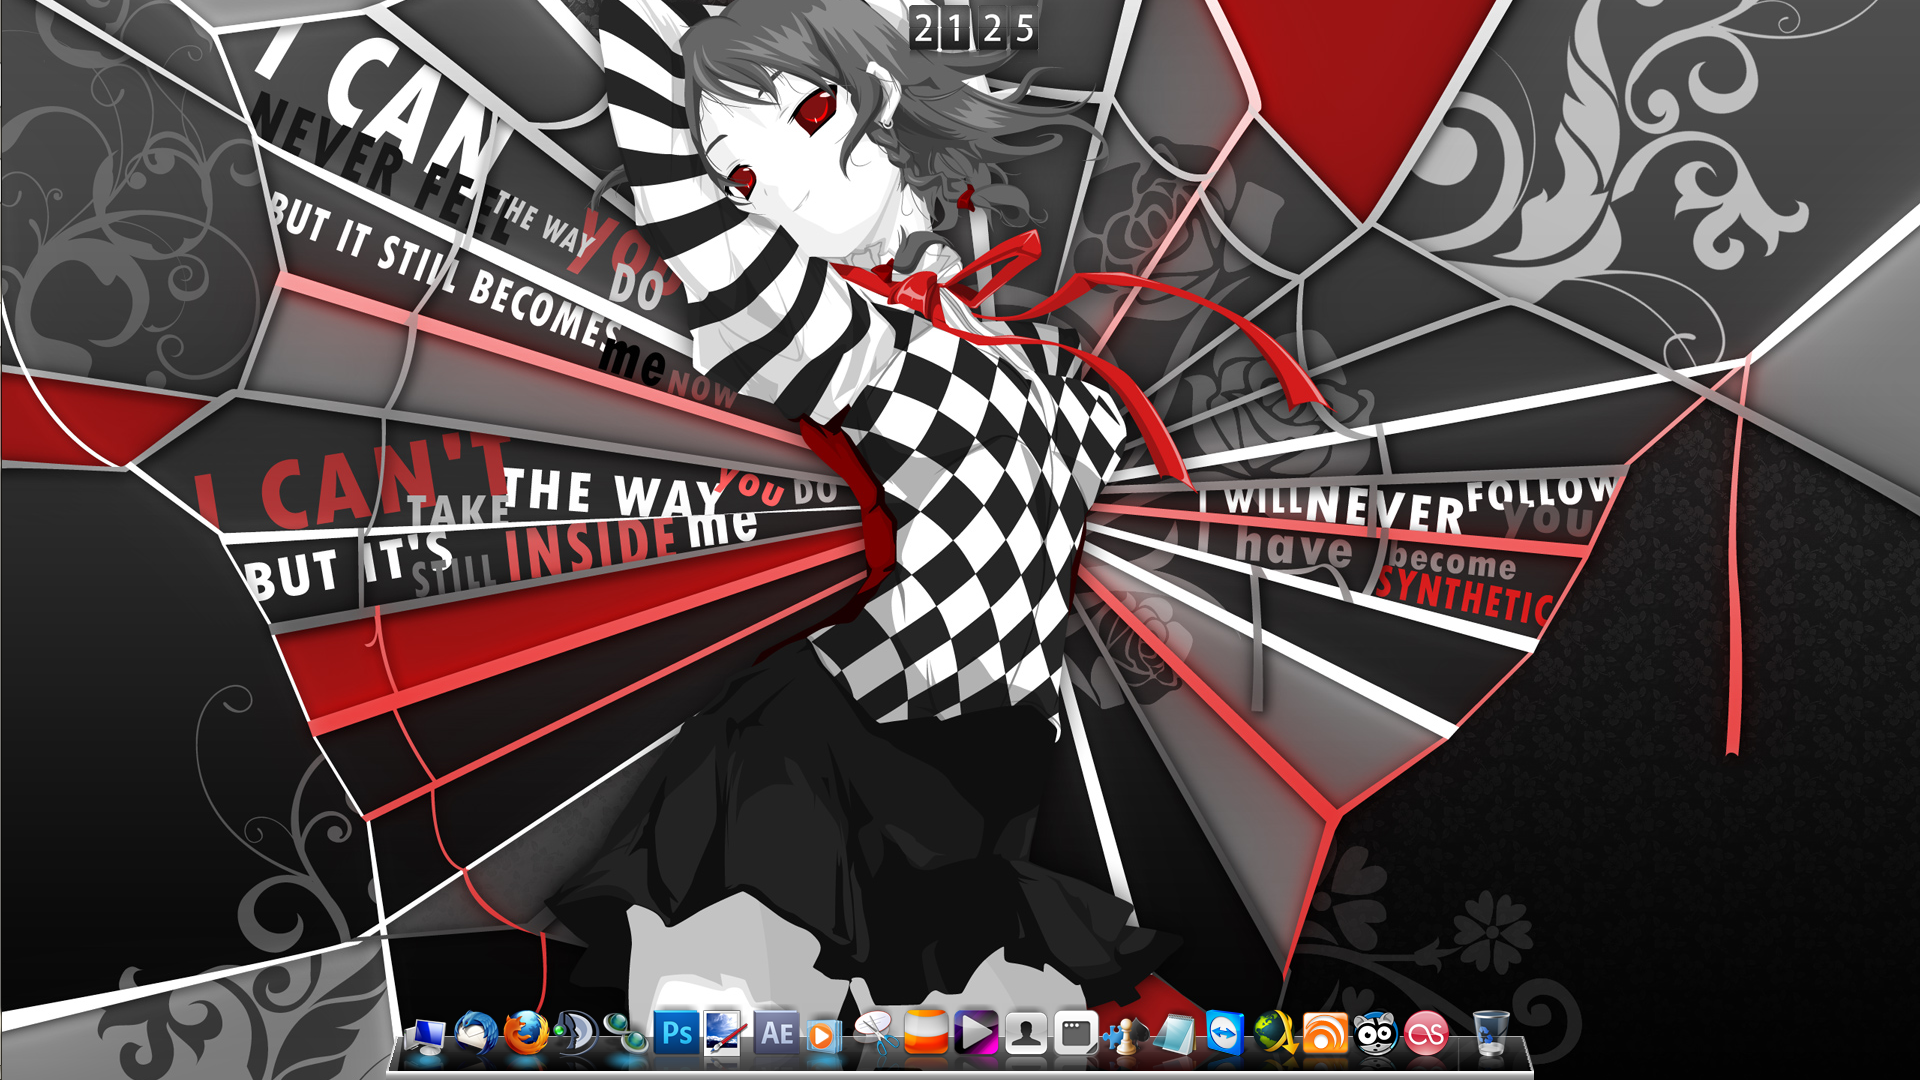Open Adobe Photoshop from the dock
The width and height of the screenshot is (1920, 1080).
[x=677, y=1033]
